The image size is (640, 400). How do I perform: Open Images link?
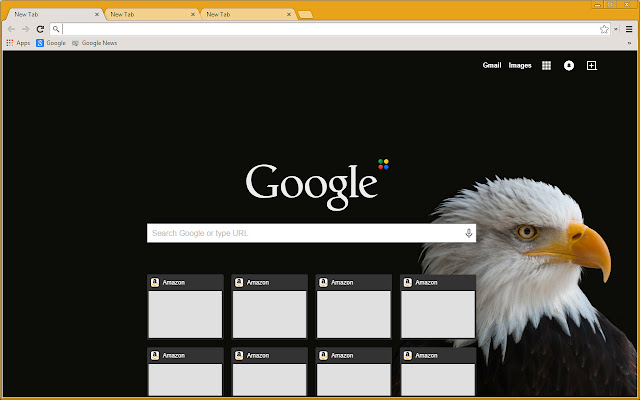coord(520,65)
